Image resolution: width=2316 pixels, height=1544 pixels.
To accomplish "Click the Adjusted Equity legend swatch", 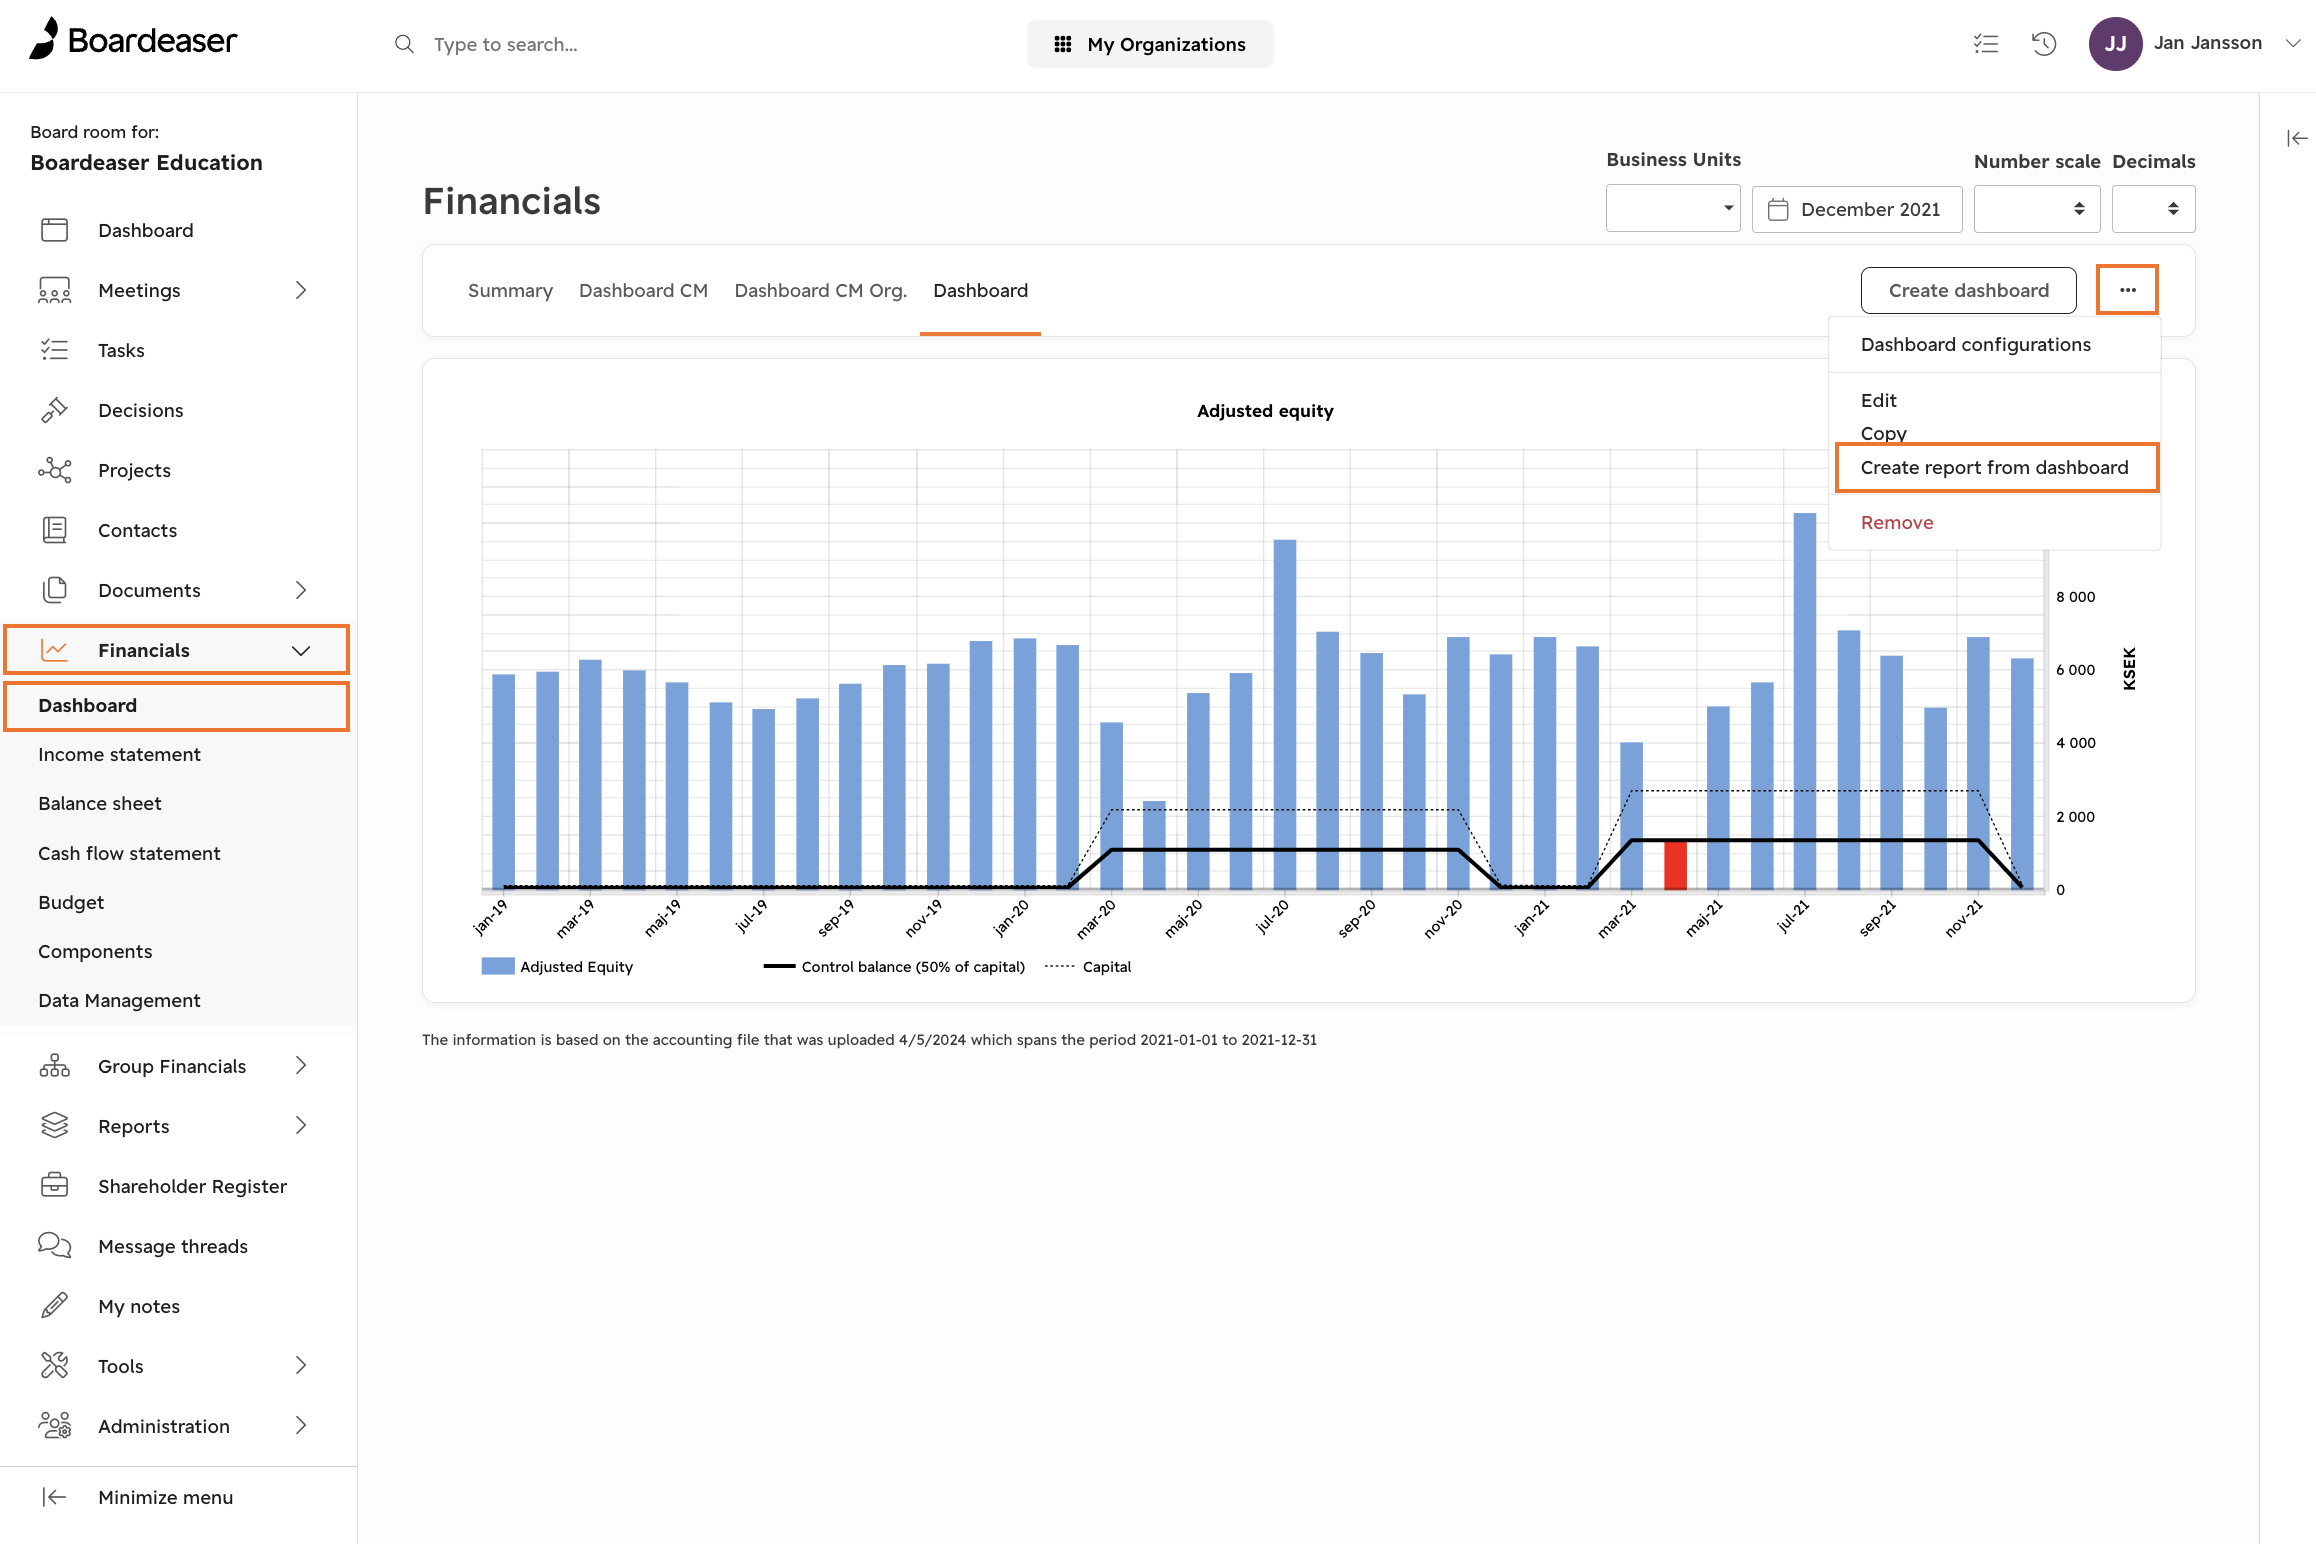I will 498,966.
